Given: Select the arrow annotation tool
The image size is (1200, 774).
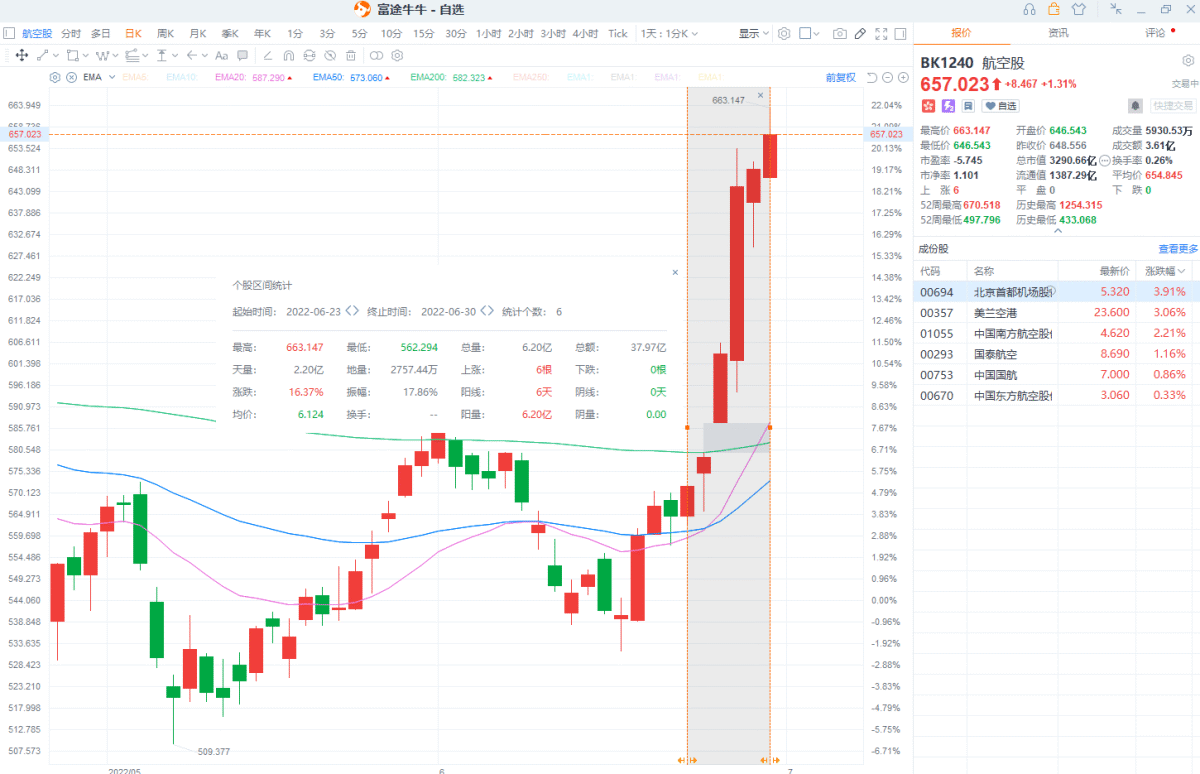Looking at the screenshot, I should [x=191, y=55].
